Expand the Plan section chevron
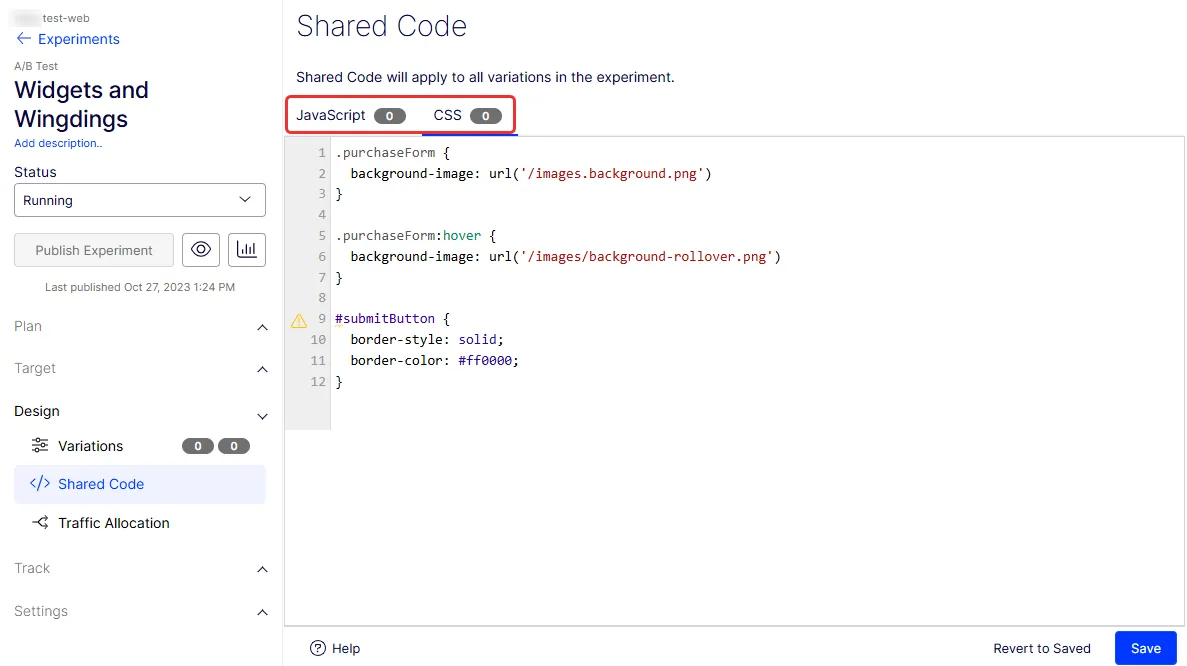 click(262, 327)
